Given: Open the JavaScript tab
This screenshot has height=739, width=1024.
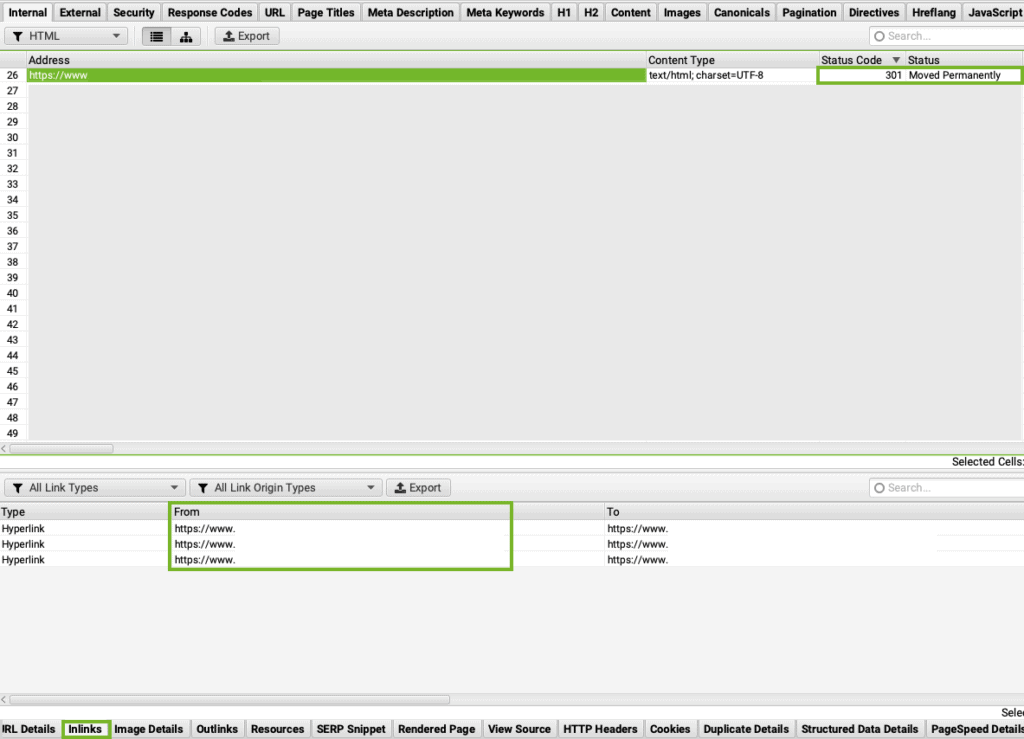Looking at the screenshot, I should pyautogui.click(x=994, y=12).
